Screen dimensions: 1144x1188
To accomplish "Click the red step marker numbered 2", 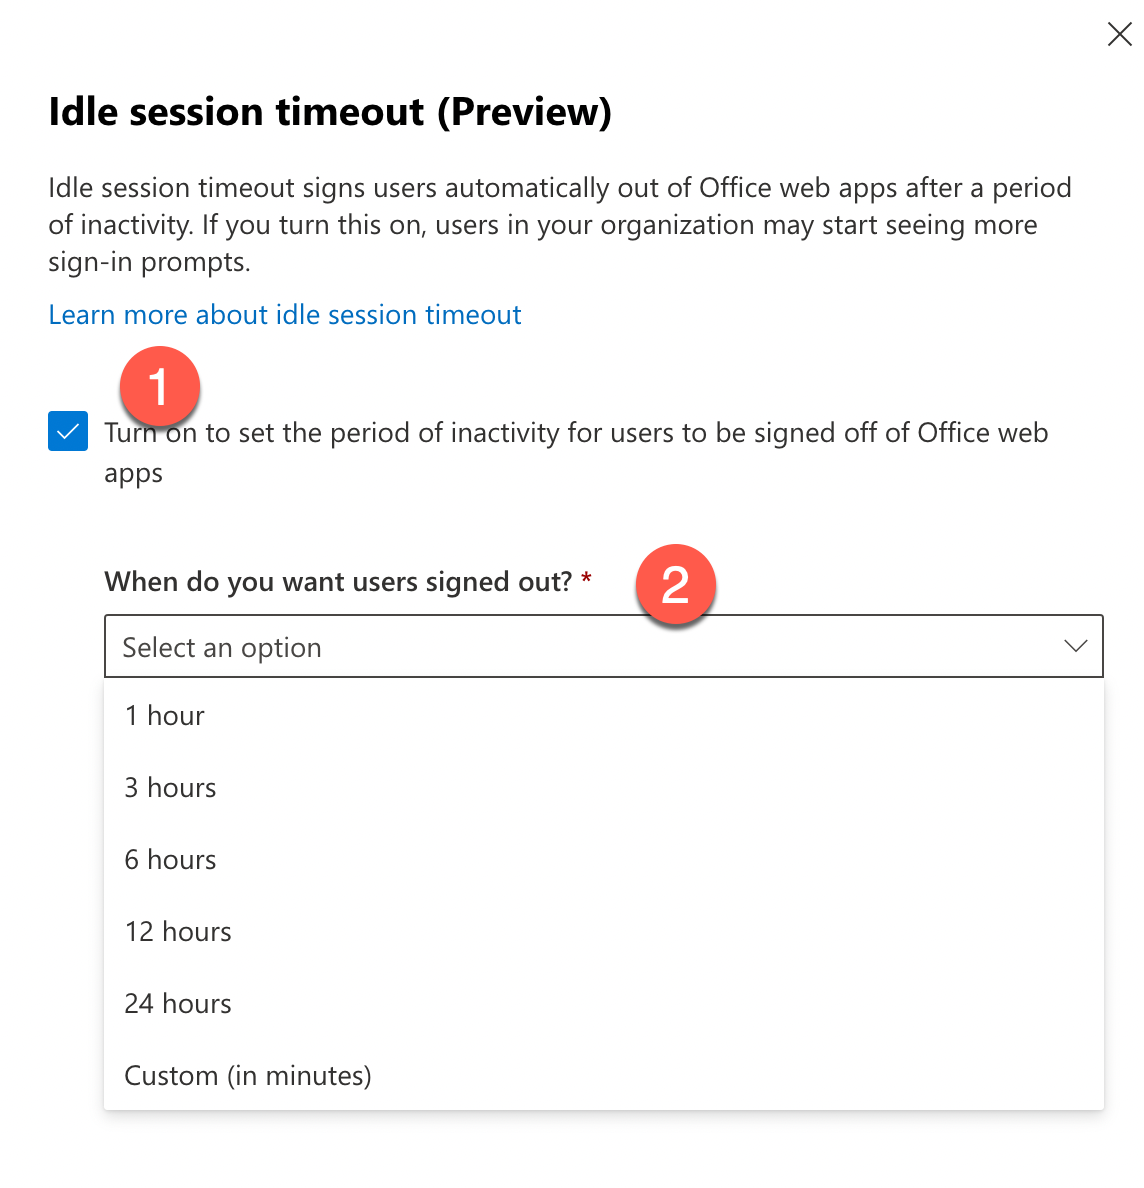I will tap(676, 585).
